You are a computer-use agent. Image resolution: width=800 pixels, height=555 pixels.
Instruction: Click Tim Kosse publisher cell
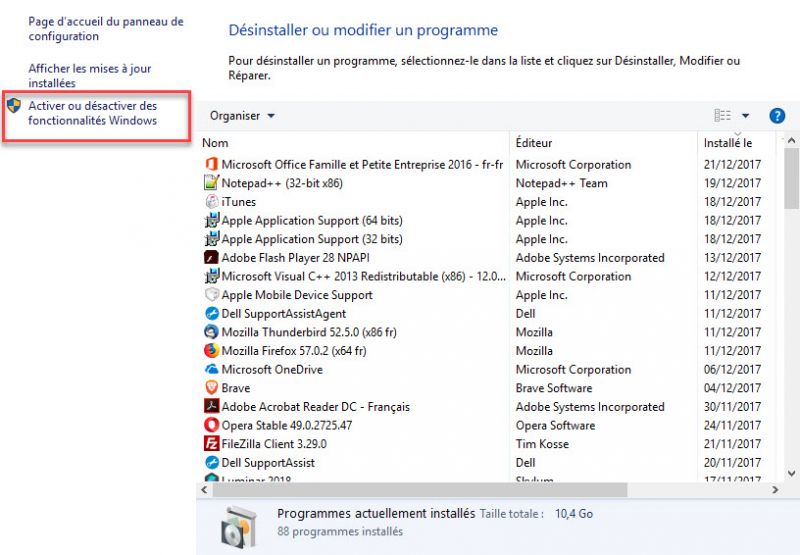pyautogui.click(x=542, y=444)
